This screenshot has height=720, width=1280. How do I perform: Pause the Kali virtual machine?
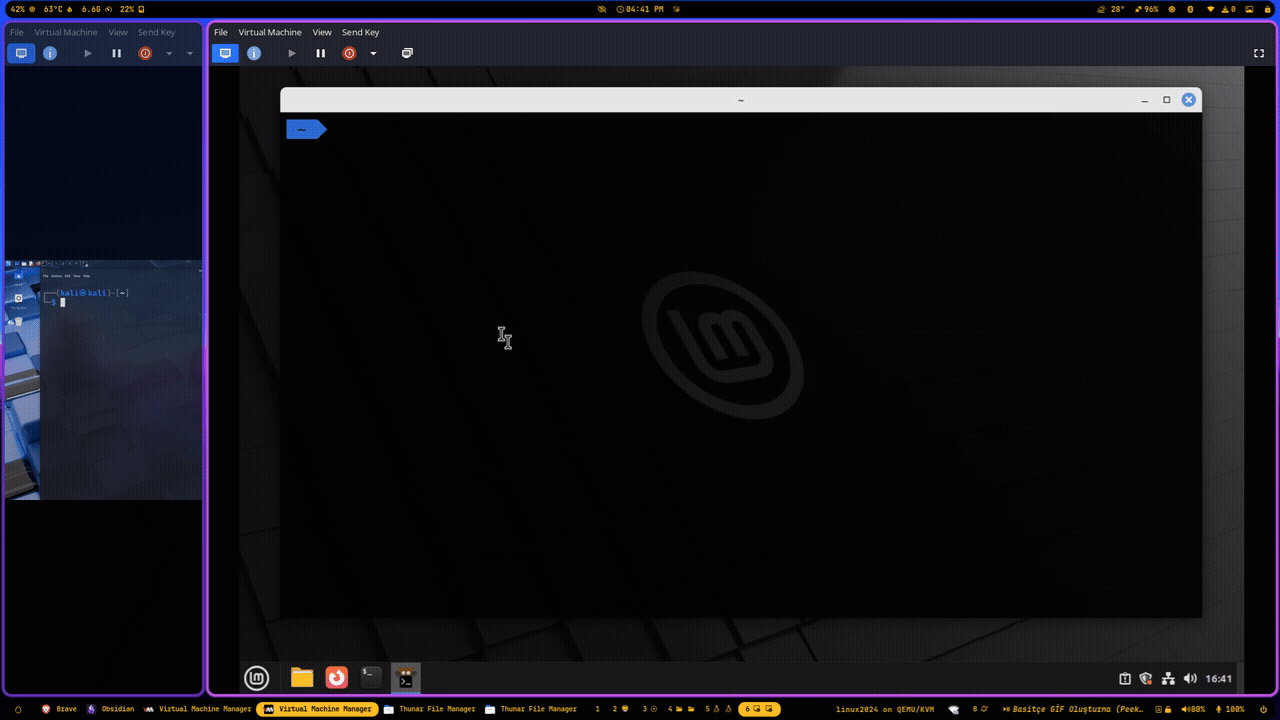(116, 53)
